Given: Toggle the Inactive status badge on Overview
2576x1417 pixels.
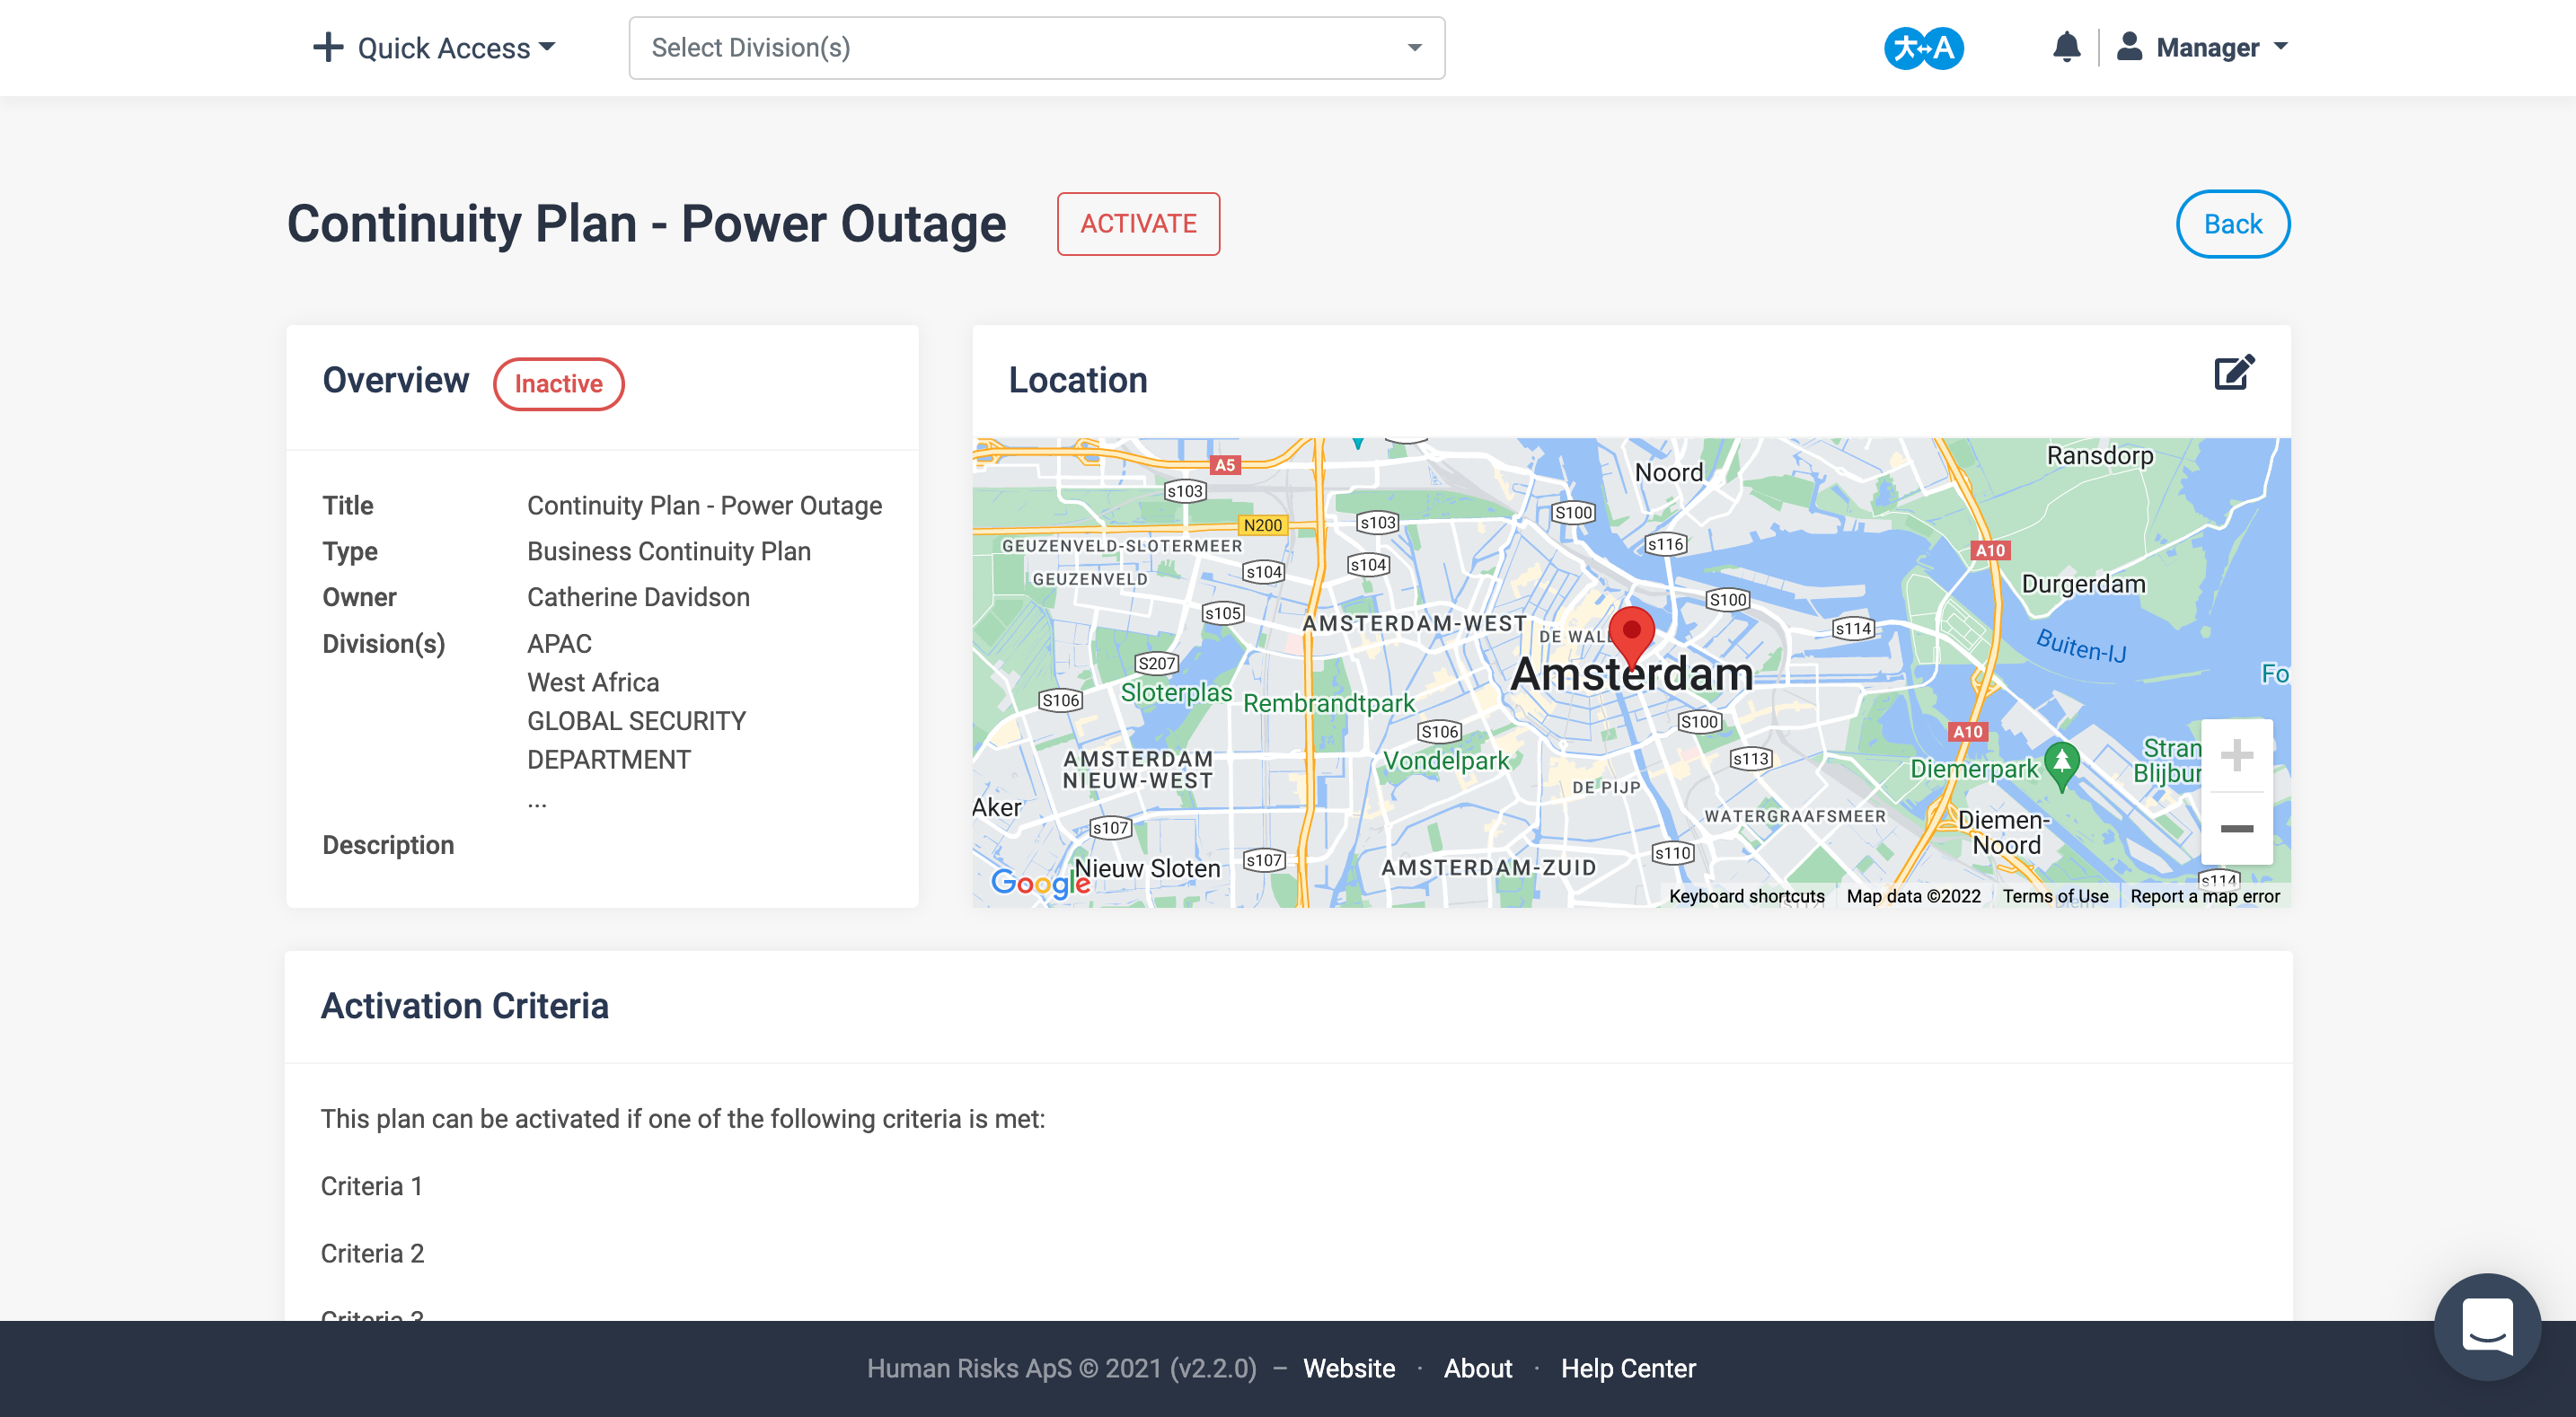Looking at the screenshot, I should coord(557,384).
